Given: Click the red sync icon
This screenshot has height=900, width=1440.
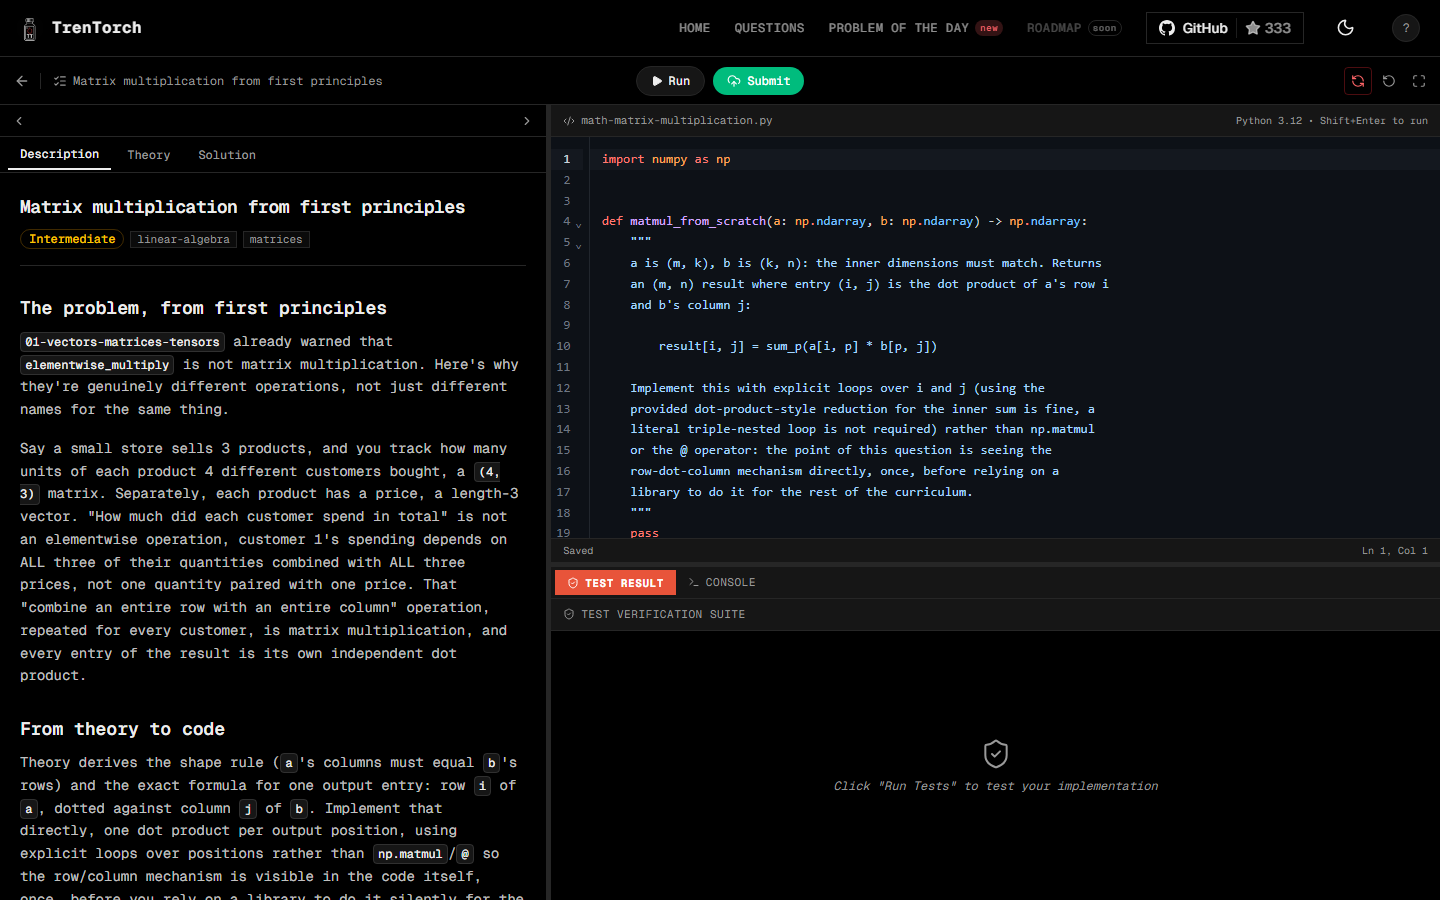Looking at the screenshot, I should click(x=1358, y=81).
